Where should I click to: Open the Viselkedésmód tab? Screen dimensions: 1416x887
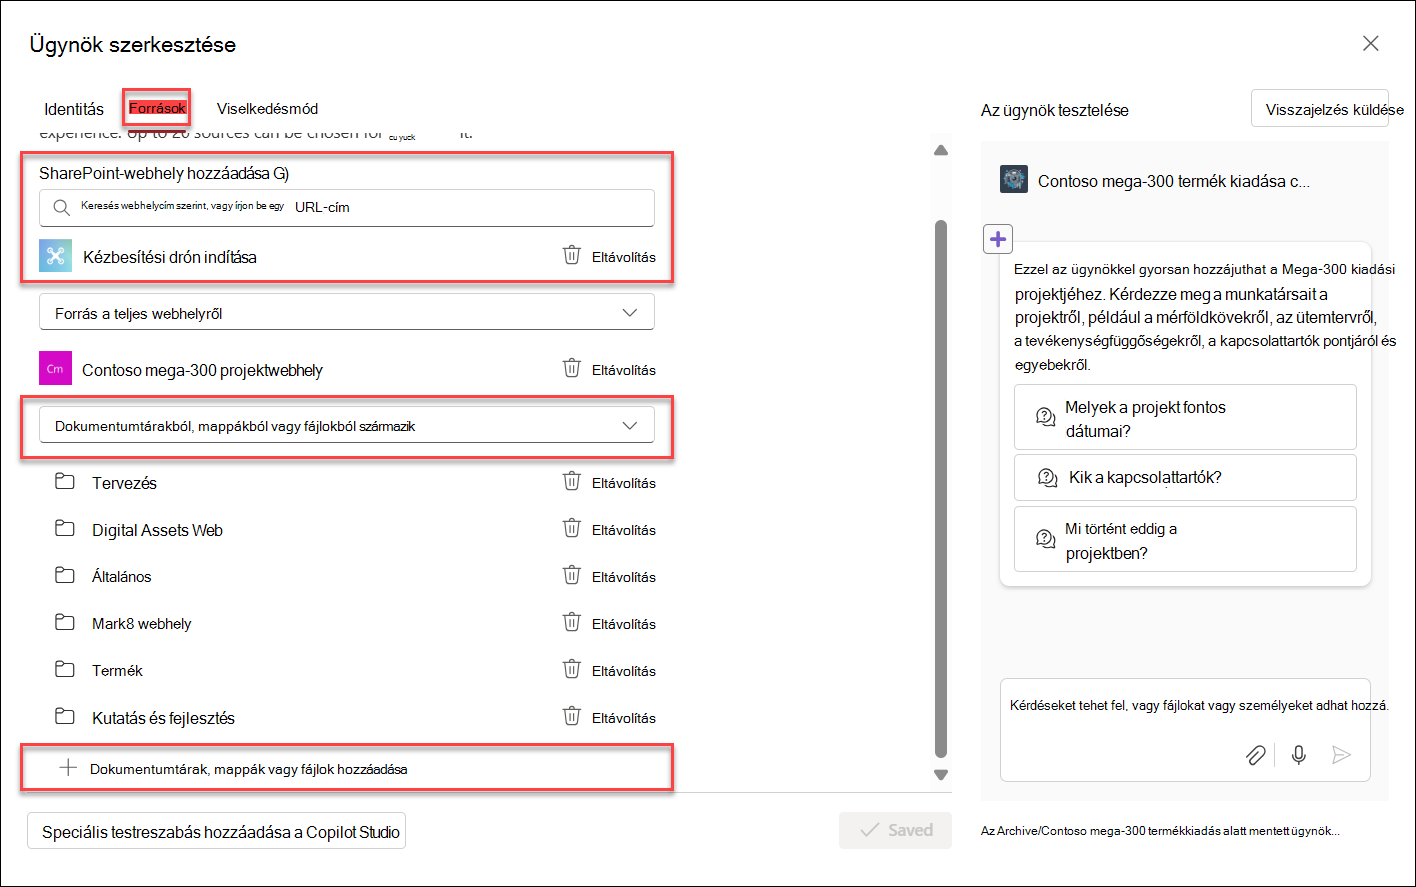pyautogui.click(x=267, y=108)
